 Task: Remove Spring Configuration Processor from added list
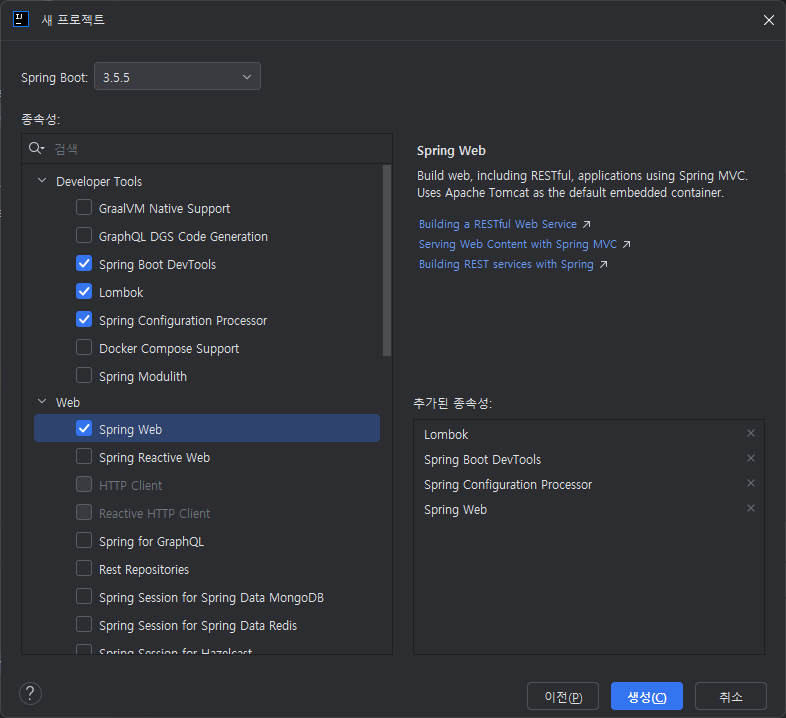(750, 483)
